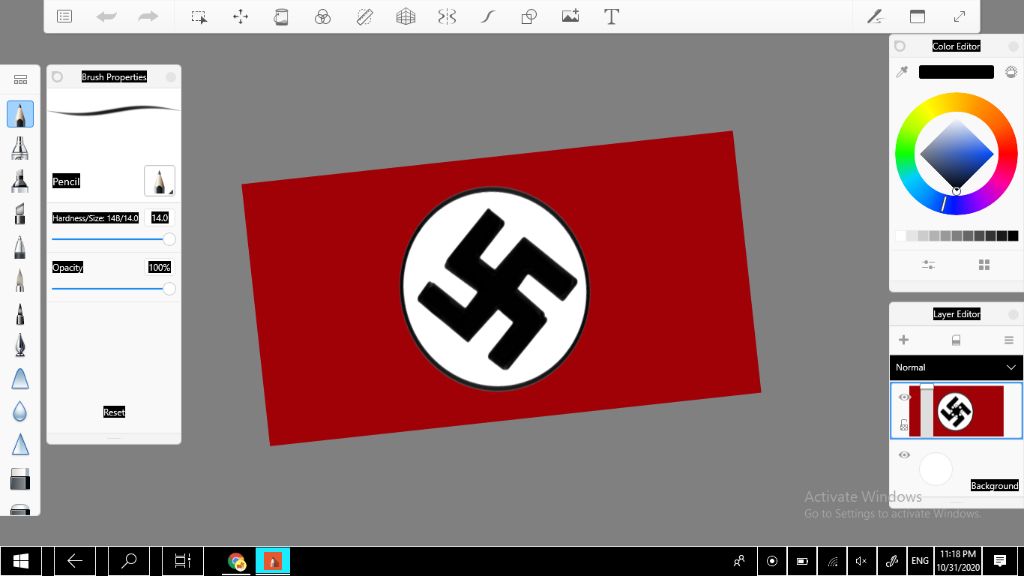Open the Draw shapes tool

click(529, 16)
